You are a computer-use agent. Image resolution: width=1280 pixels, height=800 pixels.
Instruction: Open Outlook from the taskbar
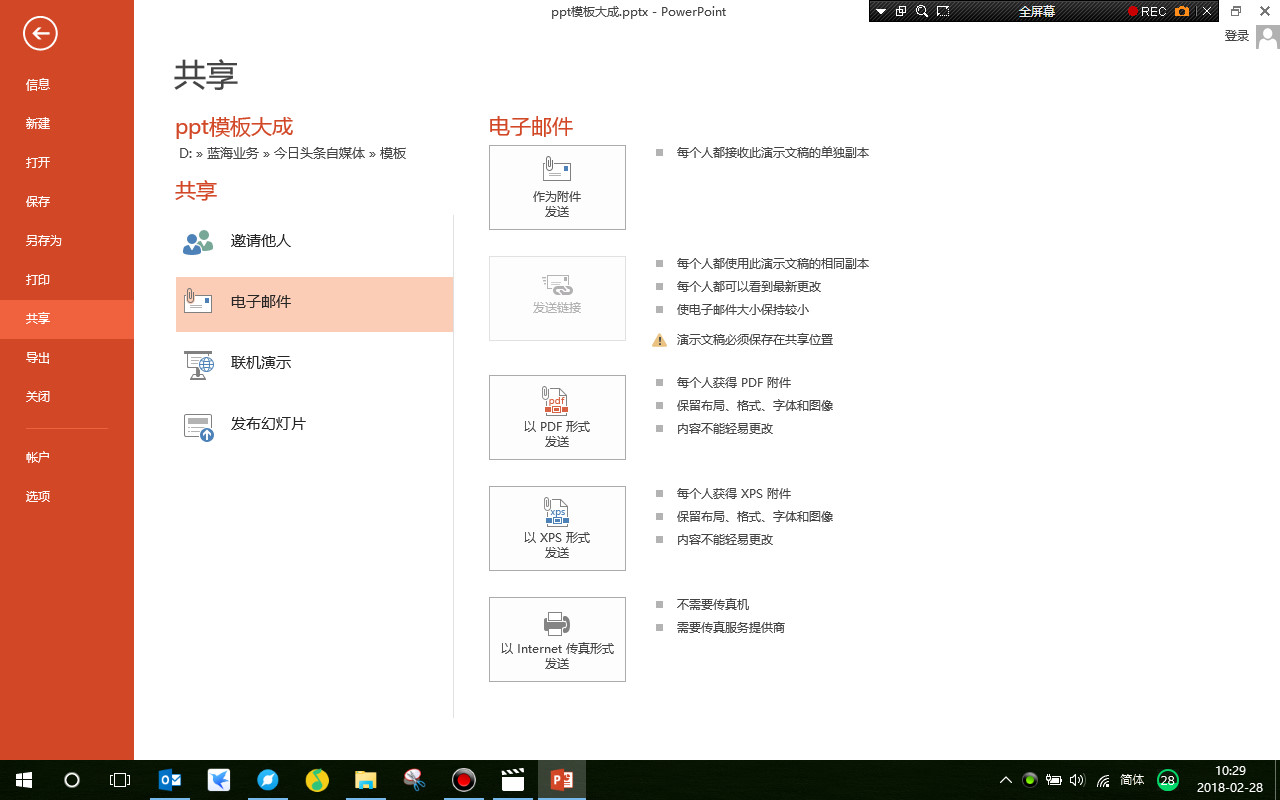click(x=170, y=779)
